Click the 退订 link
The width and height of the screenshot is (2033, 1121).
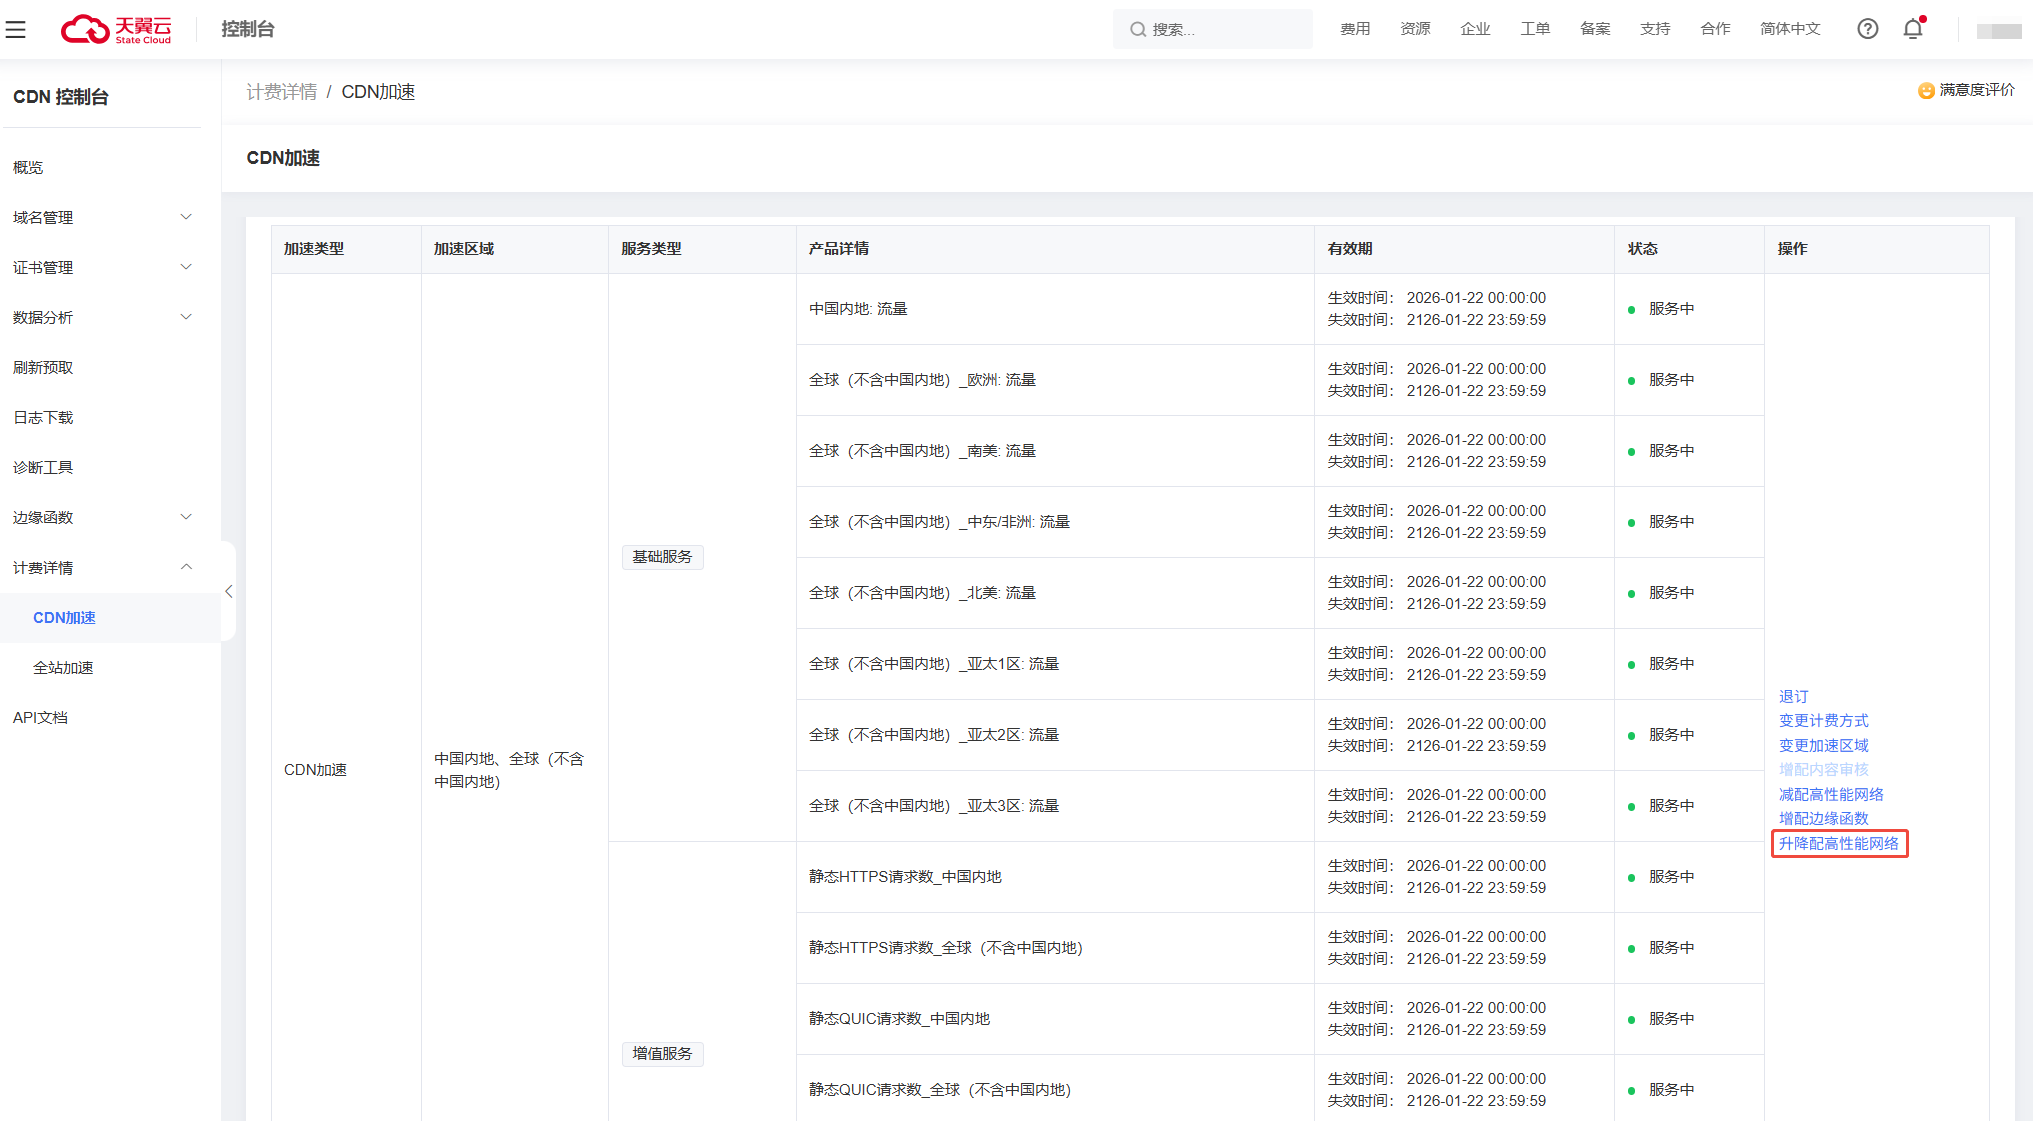[1793, 696]
